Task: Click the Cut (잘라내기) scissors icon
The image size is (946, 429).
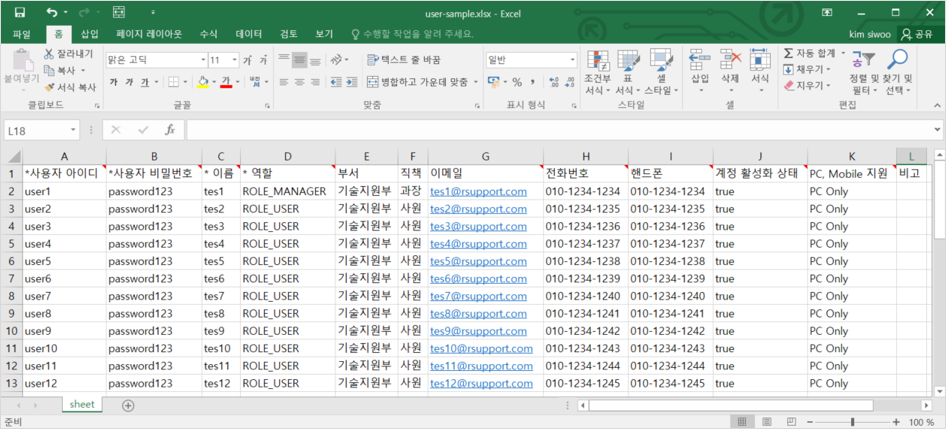Action: [49, 54]
